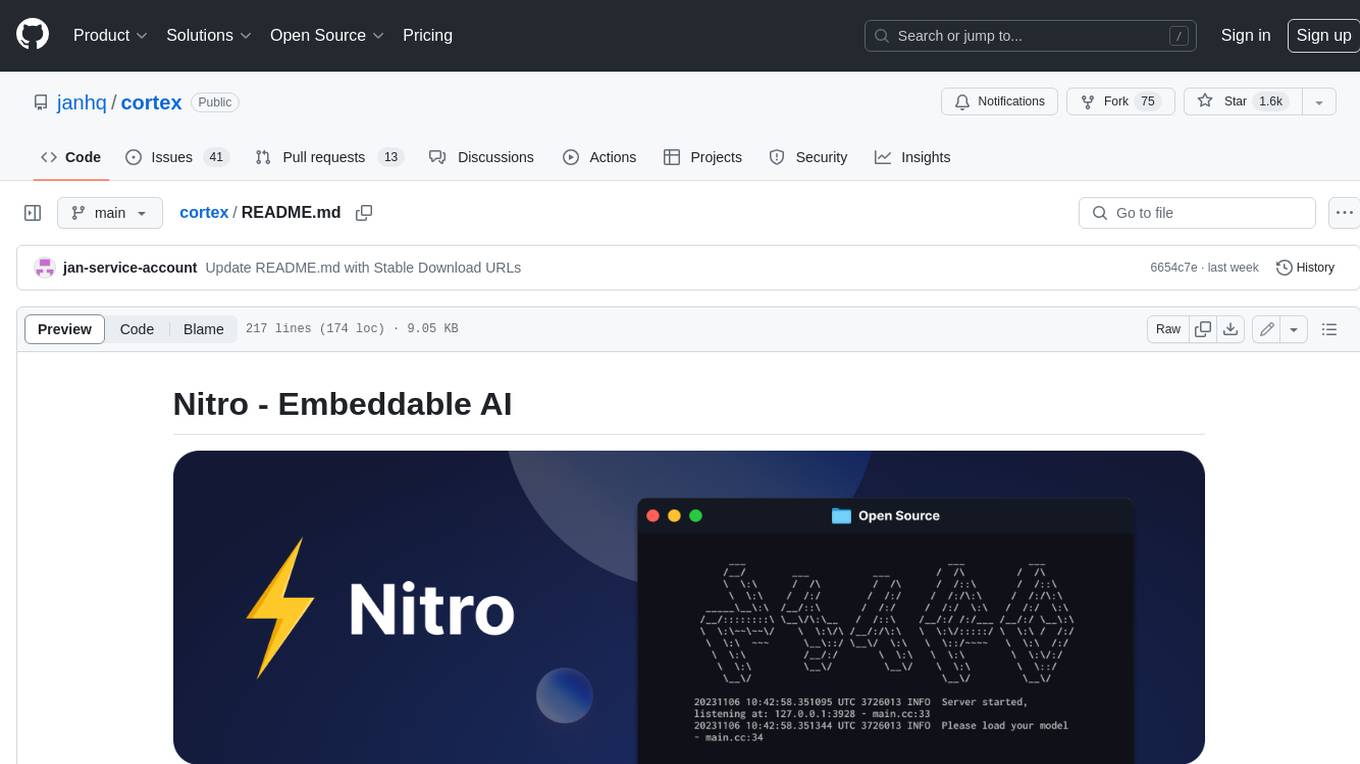Switch to the Code tab
Viewport: 1360px width, 764px height.
click(x=71, y=157)
